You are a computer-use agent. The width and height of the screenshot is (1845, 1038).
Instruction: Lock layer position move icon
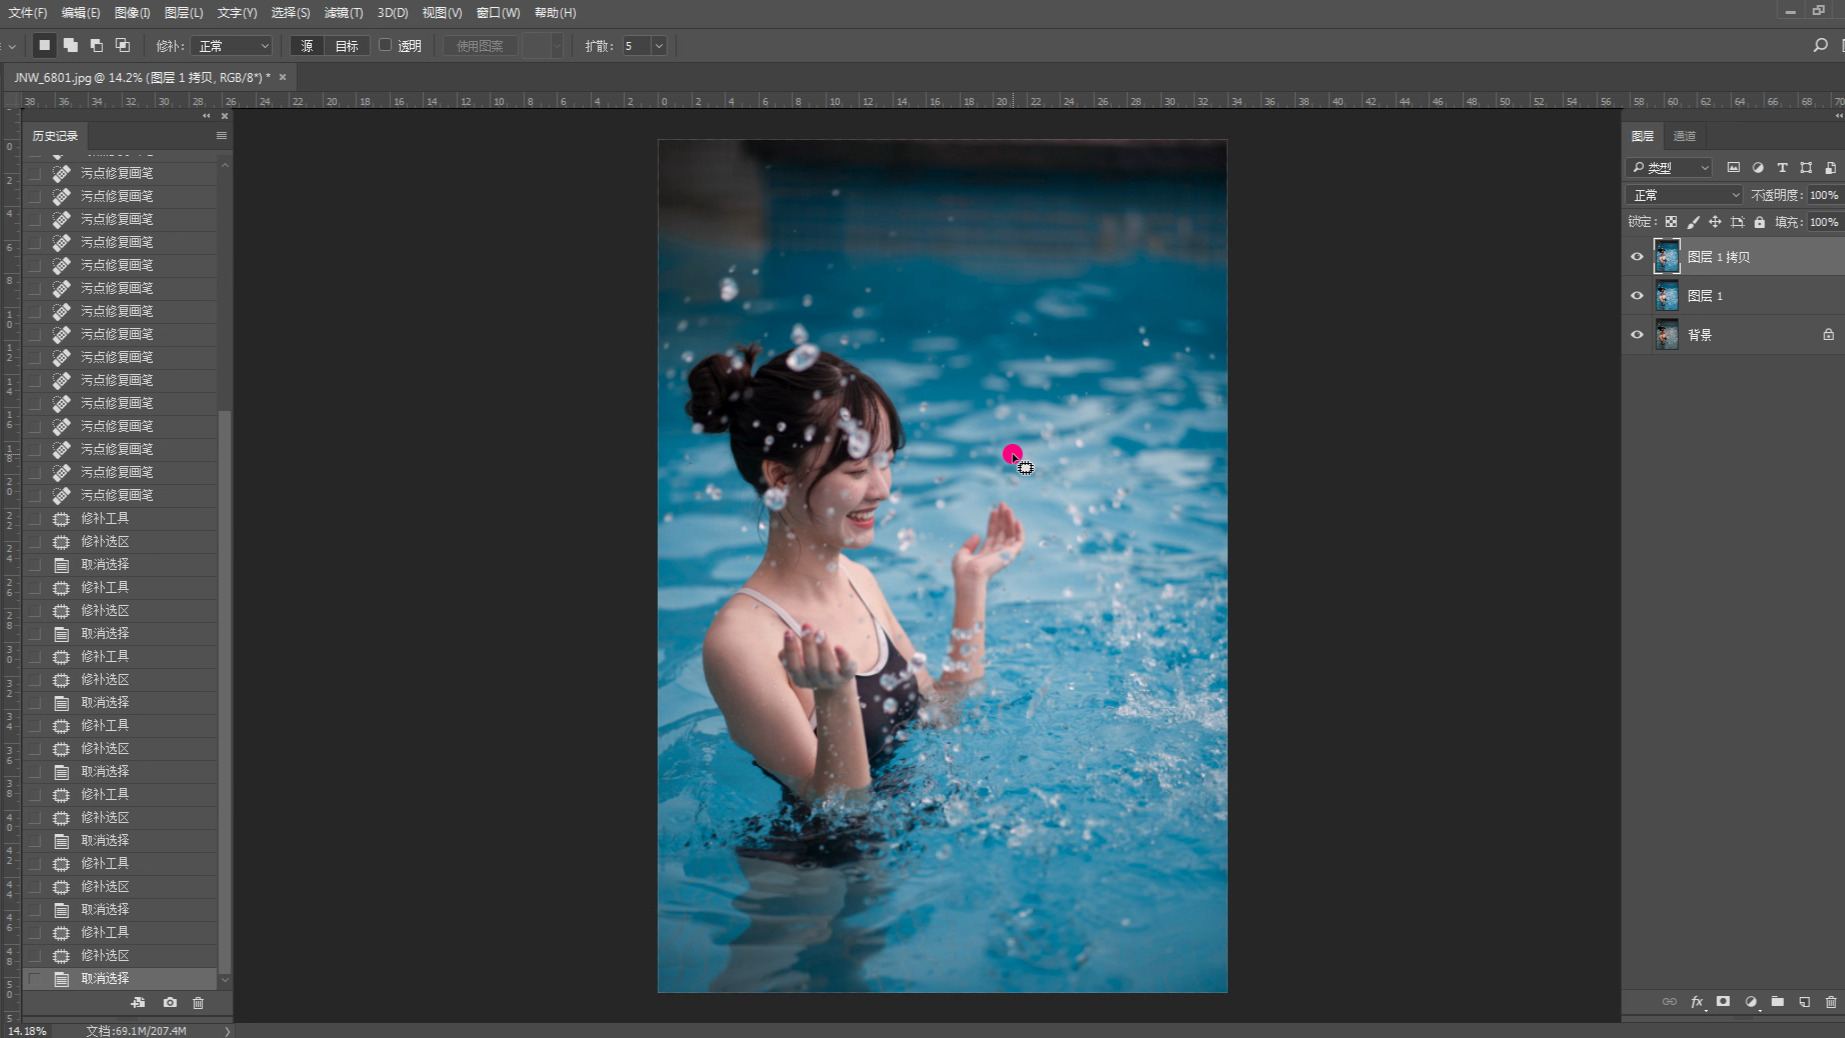[x=1715, y=222]
